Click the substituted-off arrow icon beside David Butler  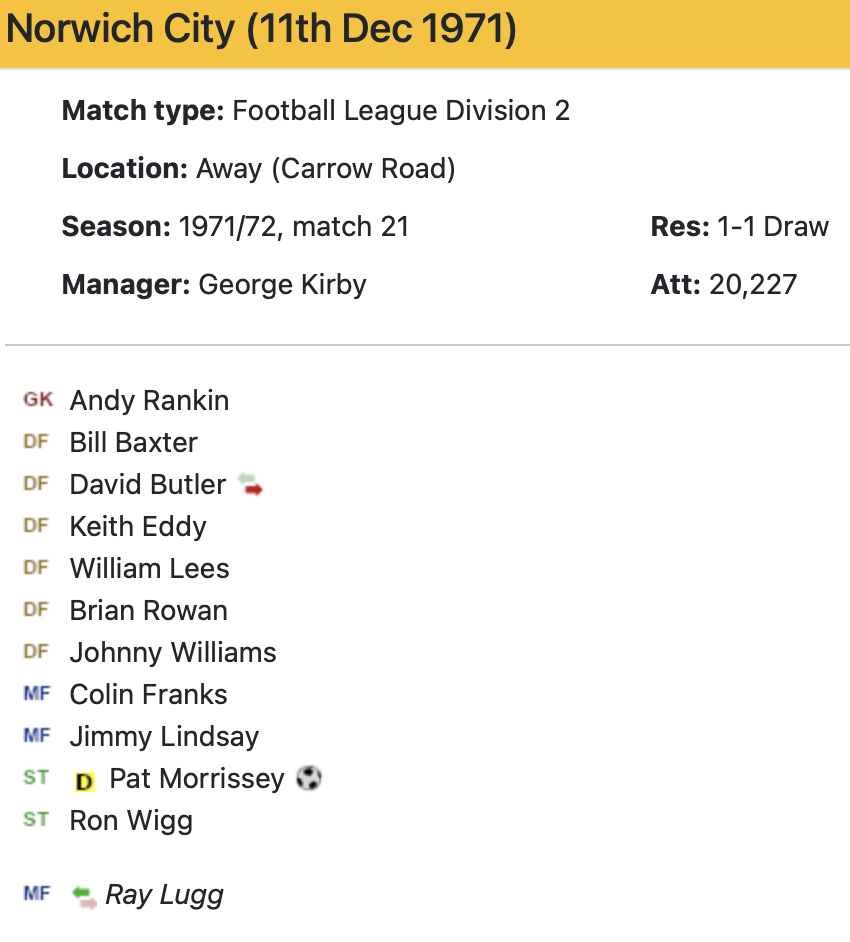(x=250, y=486)
